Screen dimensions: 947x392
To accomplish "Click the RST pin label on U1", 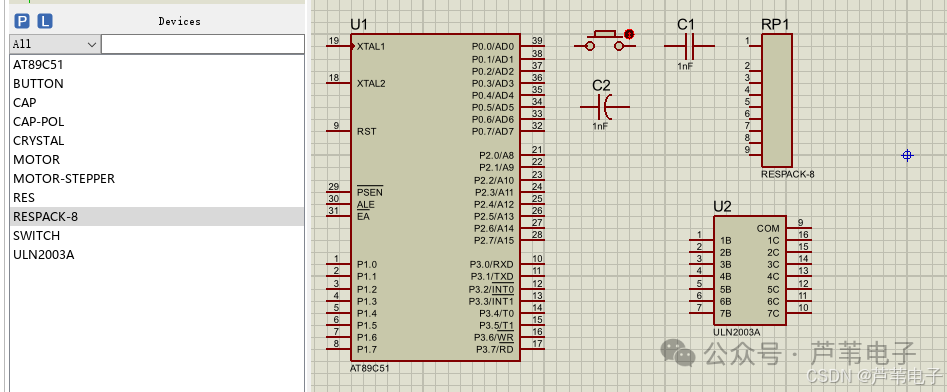I will 367,131.
